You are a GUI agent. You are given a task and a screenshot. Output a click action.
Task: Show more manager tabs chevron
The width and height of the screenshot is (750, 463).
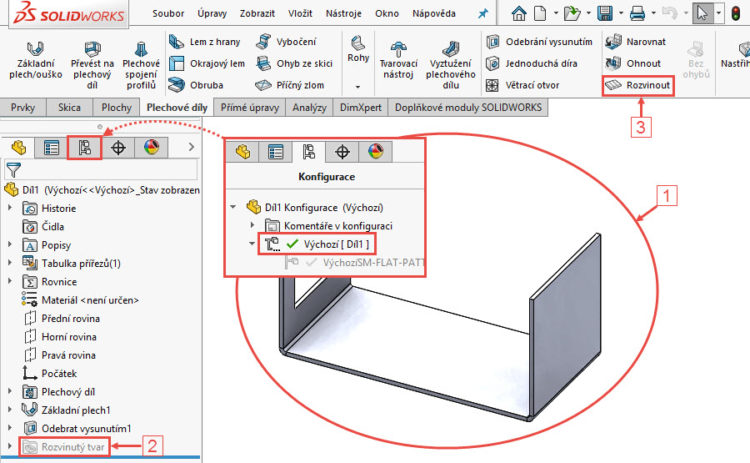pyautogui.click(x=191, y=147)
